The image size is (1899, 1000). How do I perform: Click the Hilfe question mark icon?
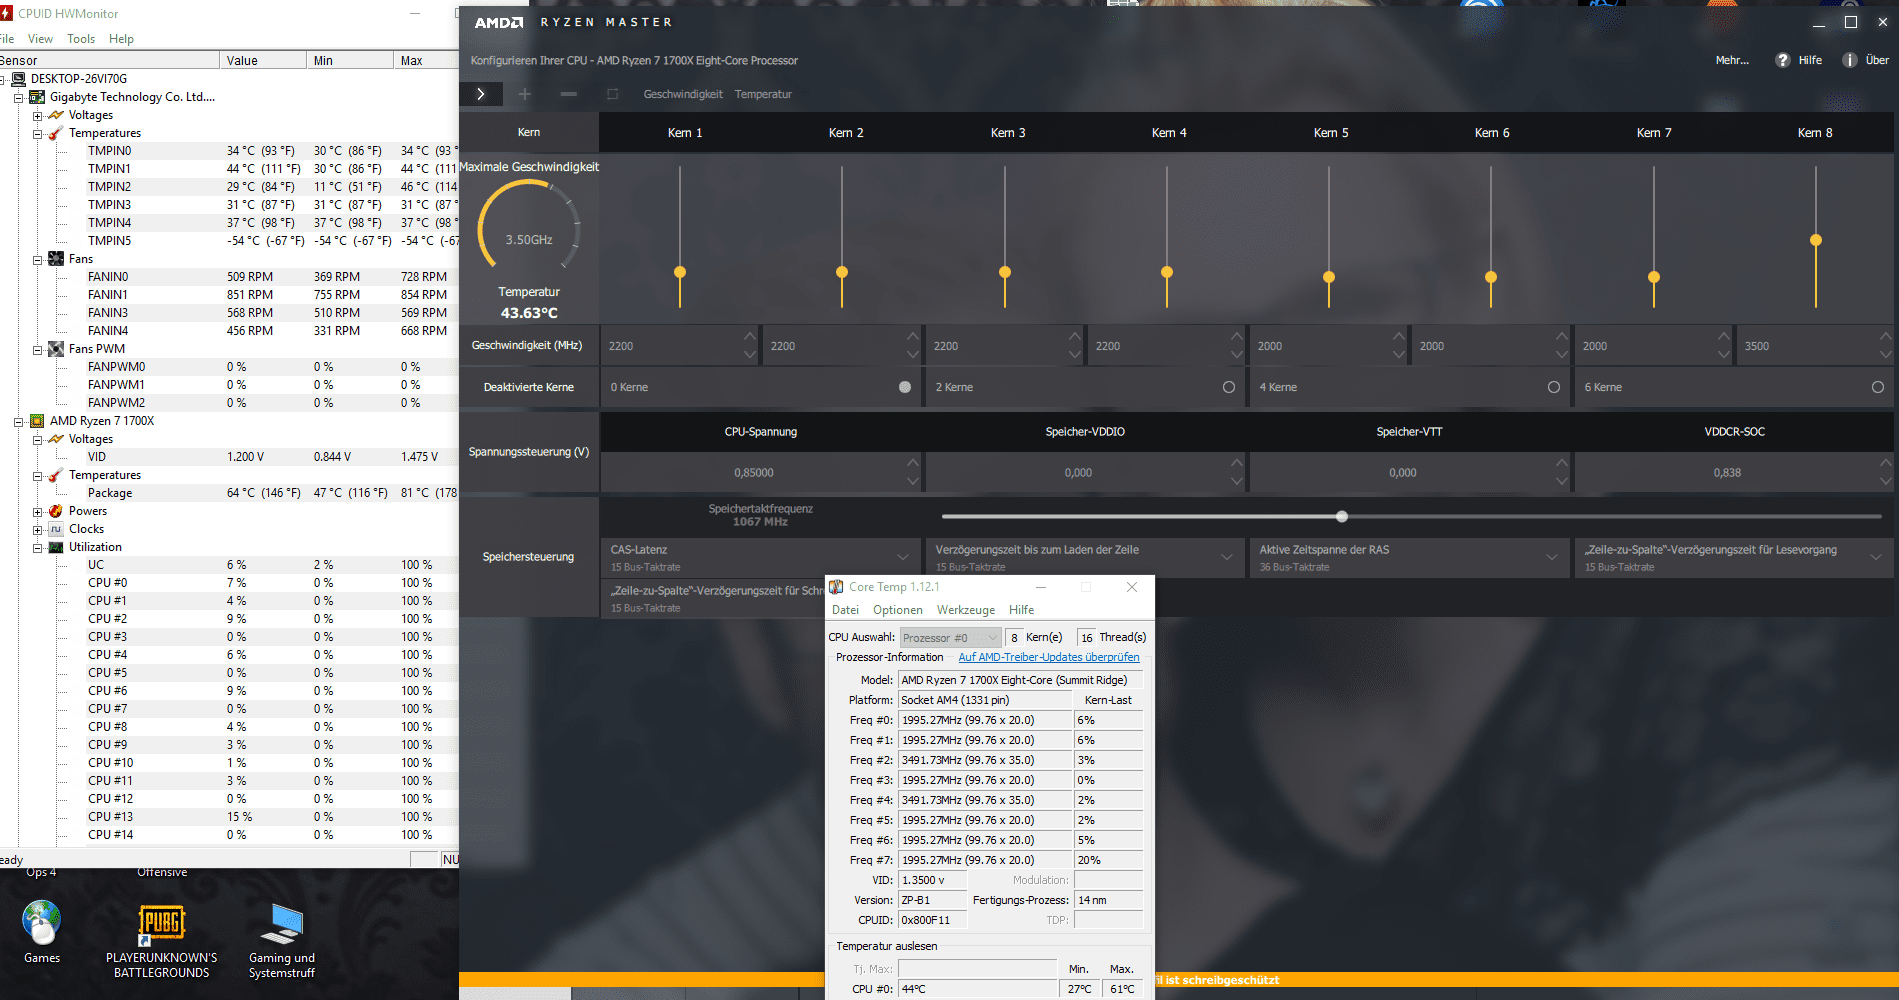[x=1782, y=60]
